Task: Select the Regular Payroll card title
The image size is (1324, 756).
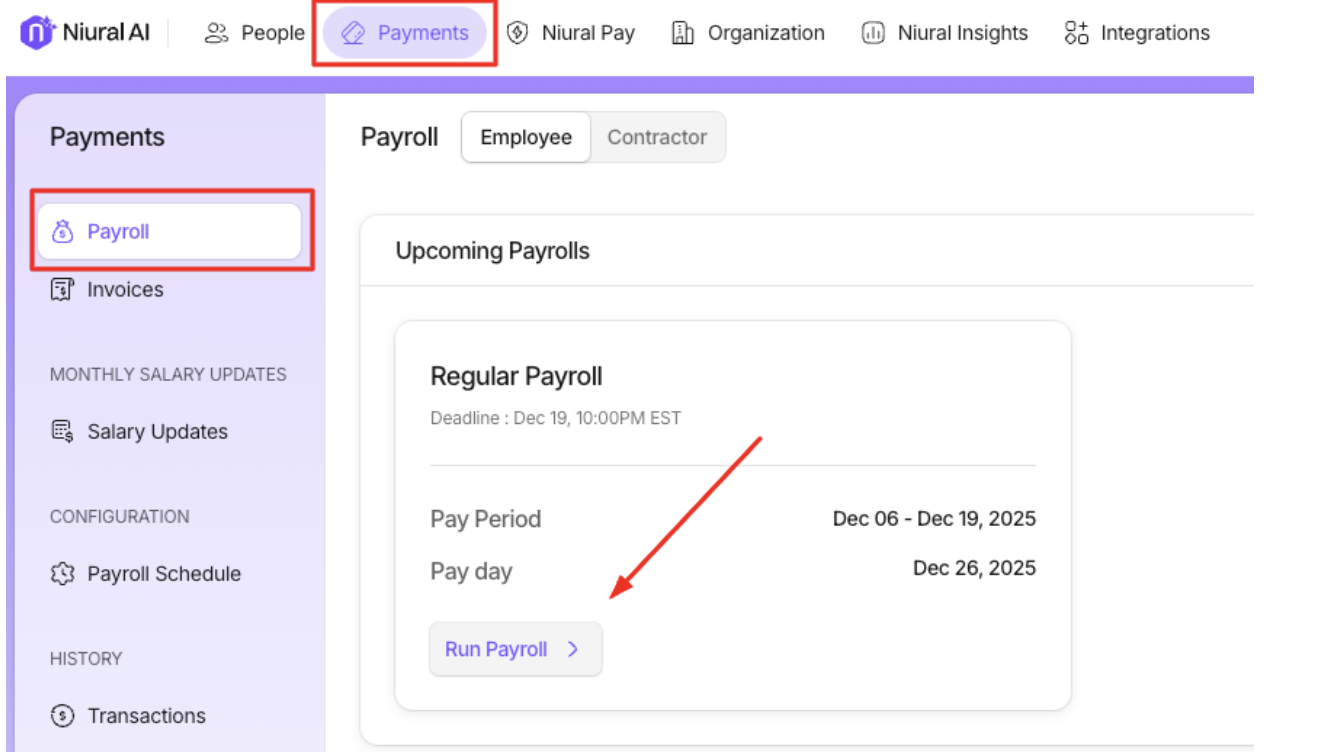Action: 516,377
